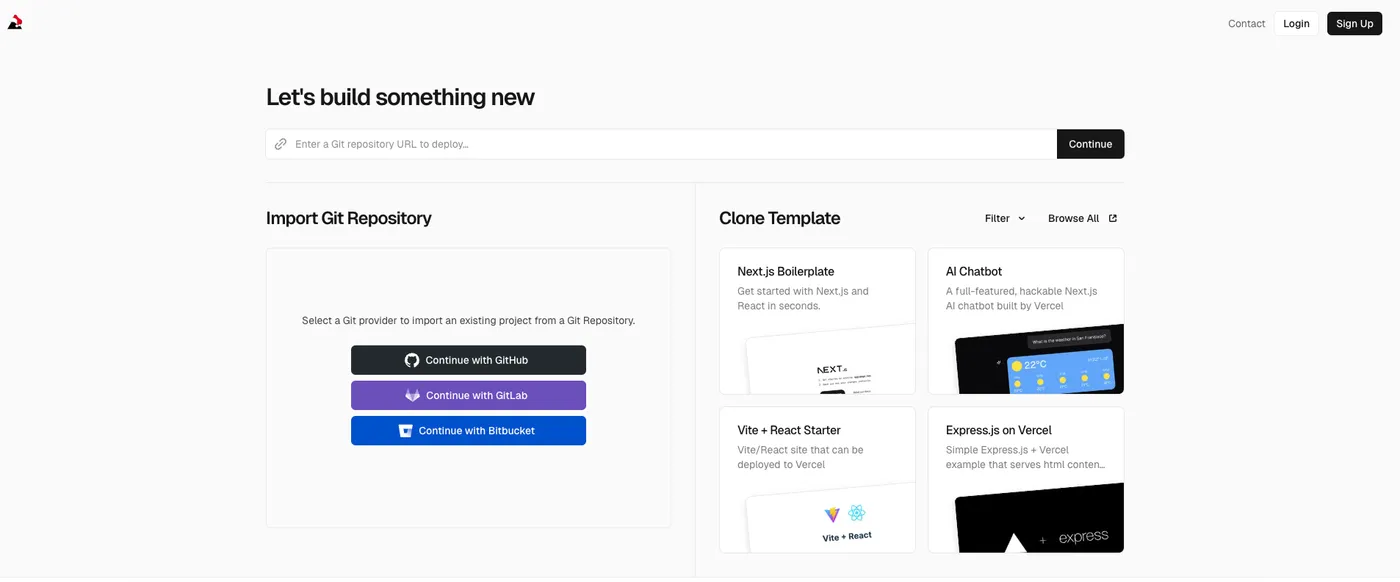1400x582 pixels.
Task: Click the Vite logo in template preview
Action: [x=832, y=514]
